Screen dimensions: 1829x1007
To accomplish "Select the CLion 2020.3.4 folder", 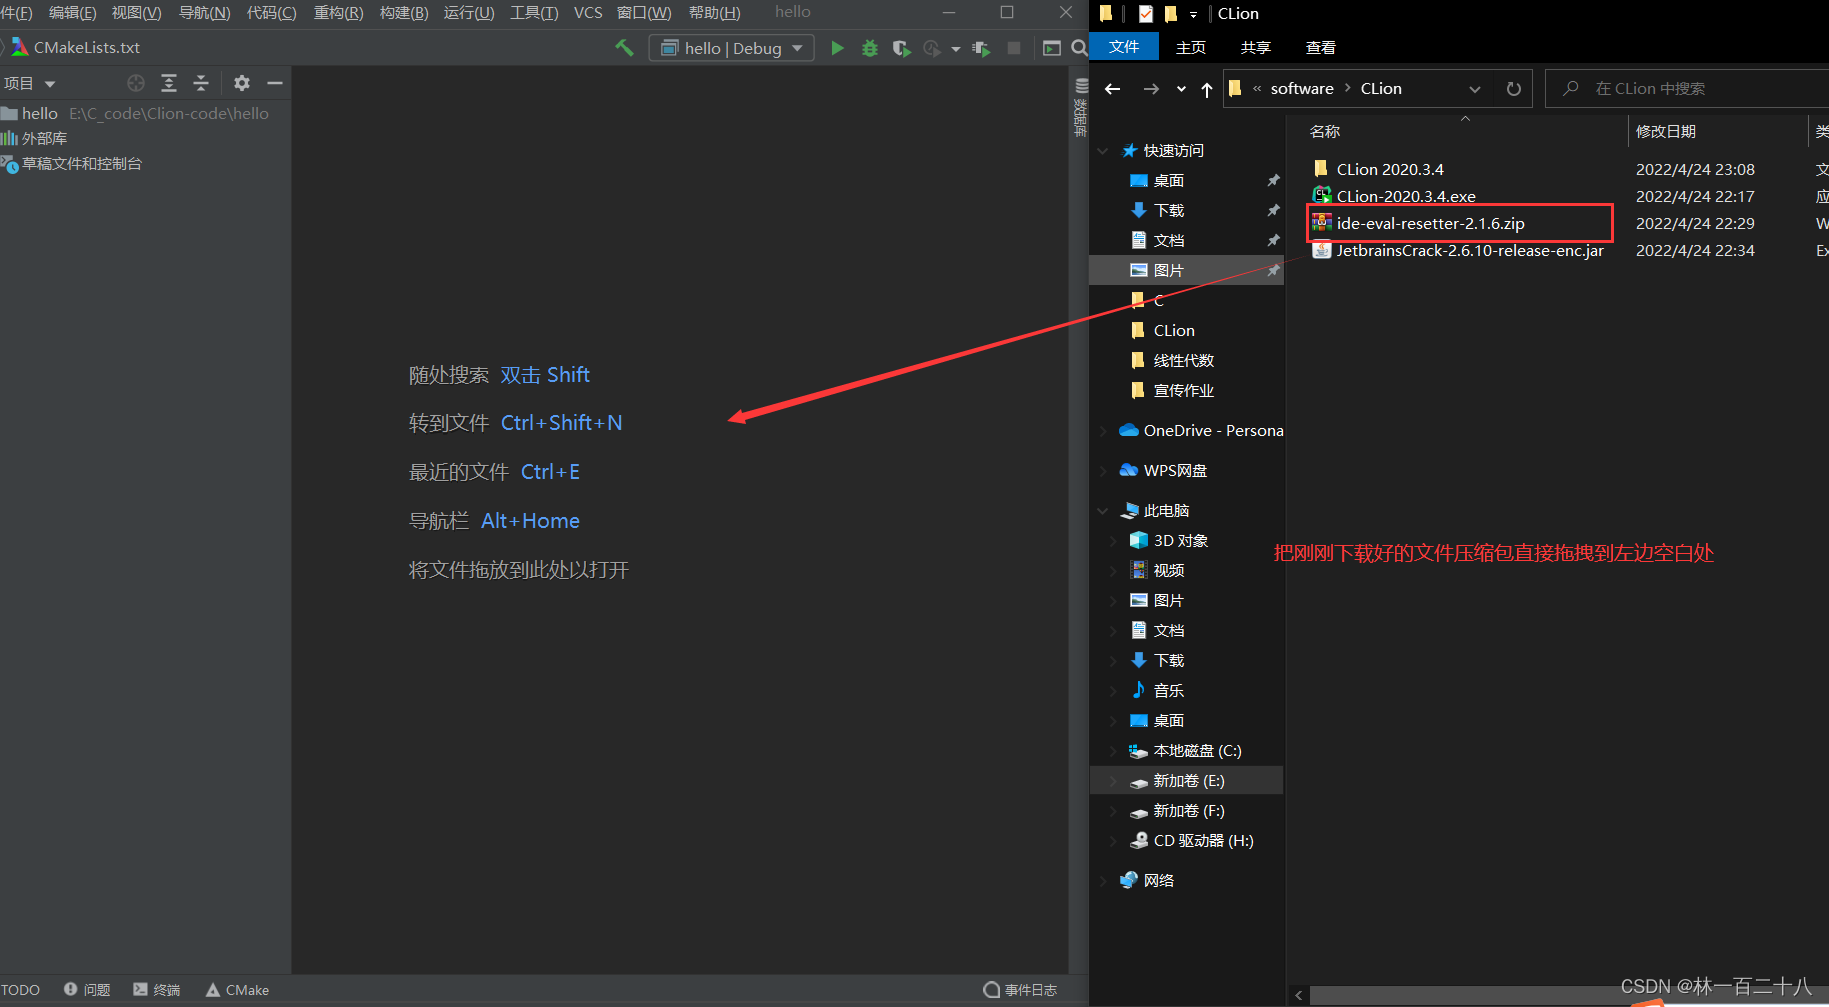I will pyautogui.click(x=1390, y=169).
